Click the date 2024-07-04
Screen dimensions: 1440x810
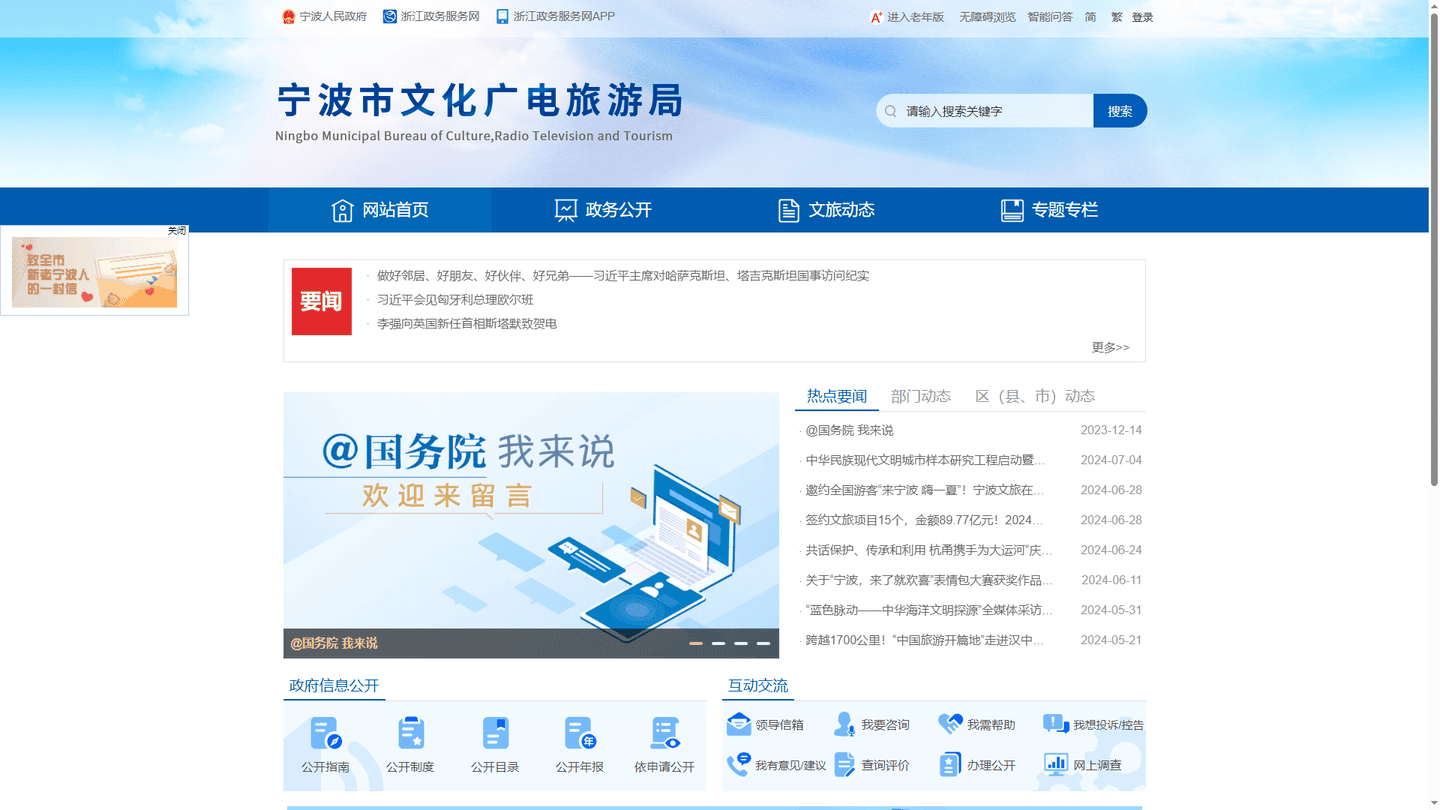coord(1111,460)
